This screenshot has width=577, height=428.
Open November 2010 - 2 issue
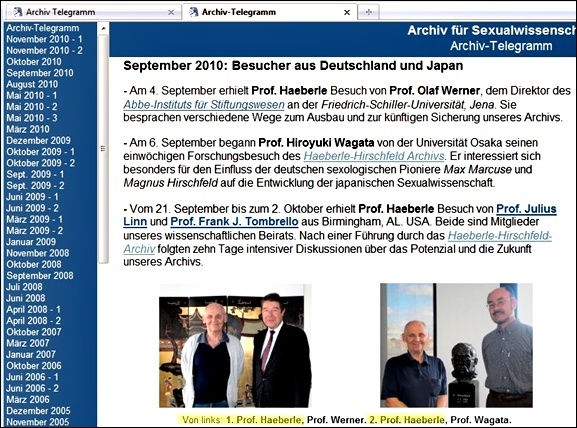(x=44, y=50)
